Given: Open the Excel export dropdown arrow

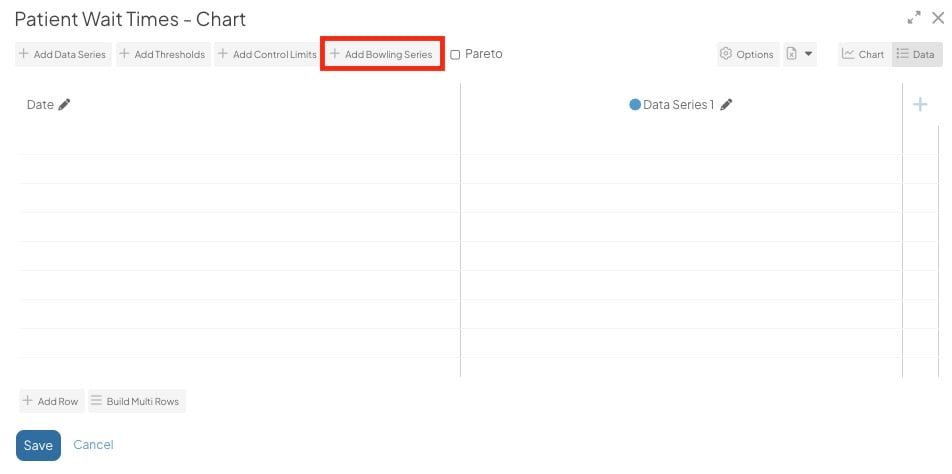Looking at the screenshot, I should 808,54.
